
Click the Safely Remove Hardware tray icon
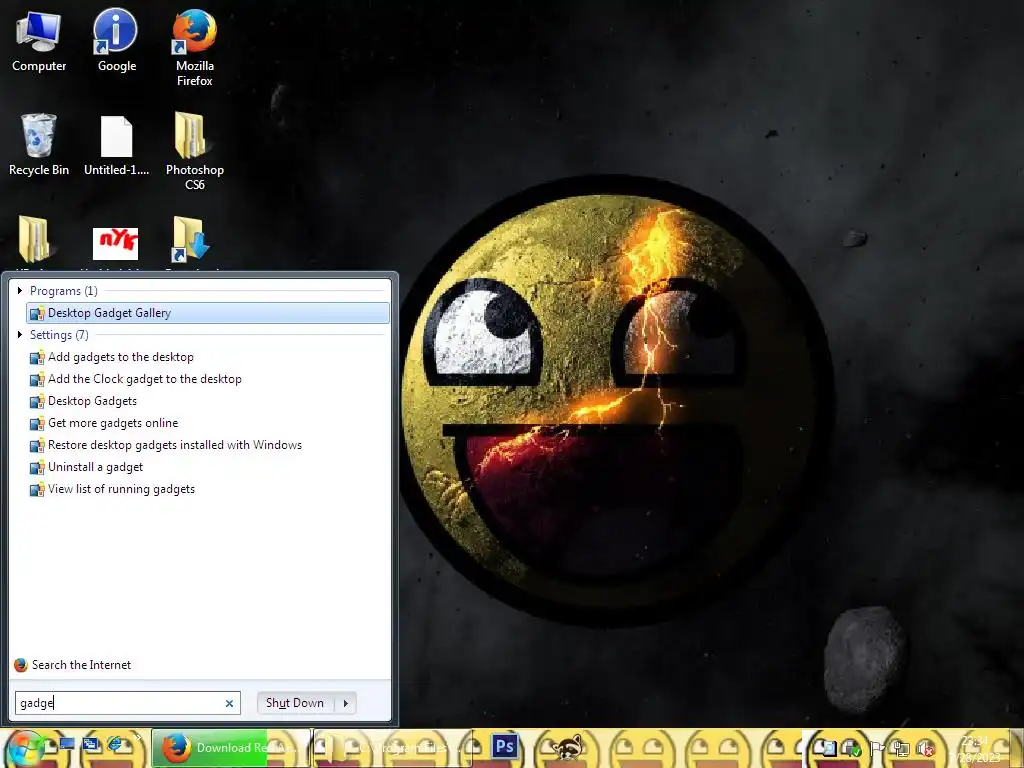(x=852, y=748)
